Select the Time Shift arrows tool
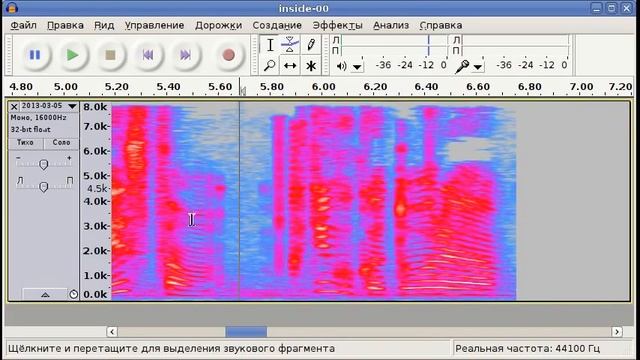This screenshot has height=360, width=640. [x=290, y=65]
